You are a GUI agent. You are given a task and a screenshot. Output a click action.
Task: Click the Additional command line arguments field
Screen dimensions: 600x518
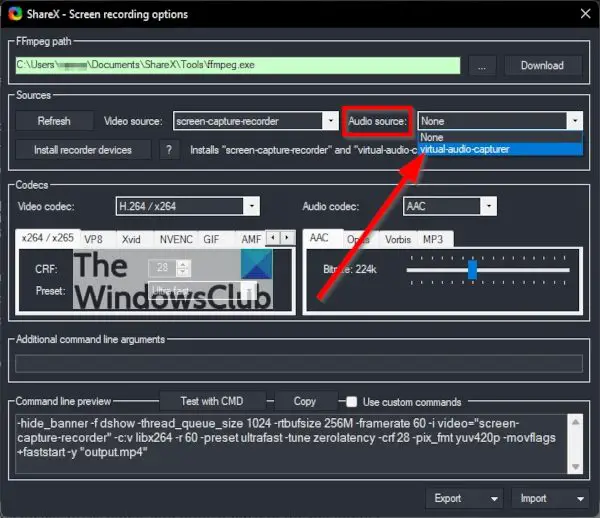(x=299, y=363)
